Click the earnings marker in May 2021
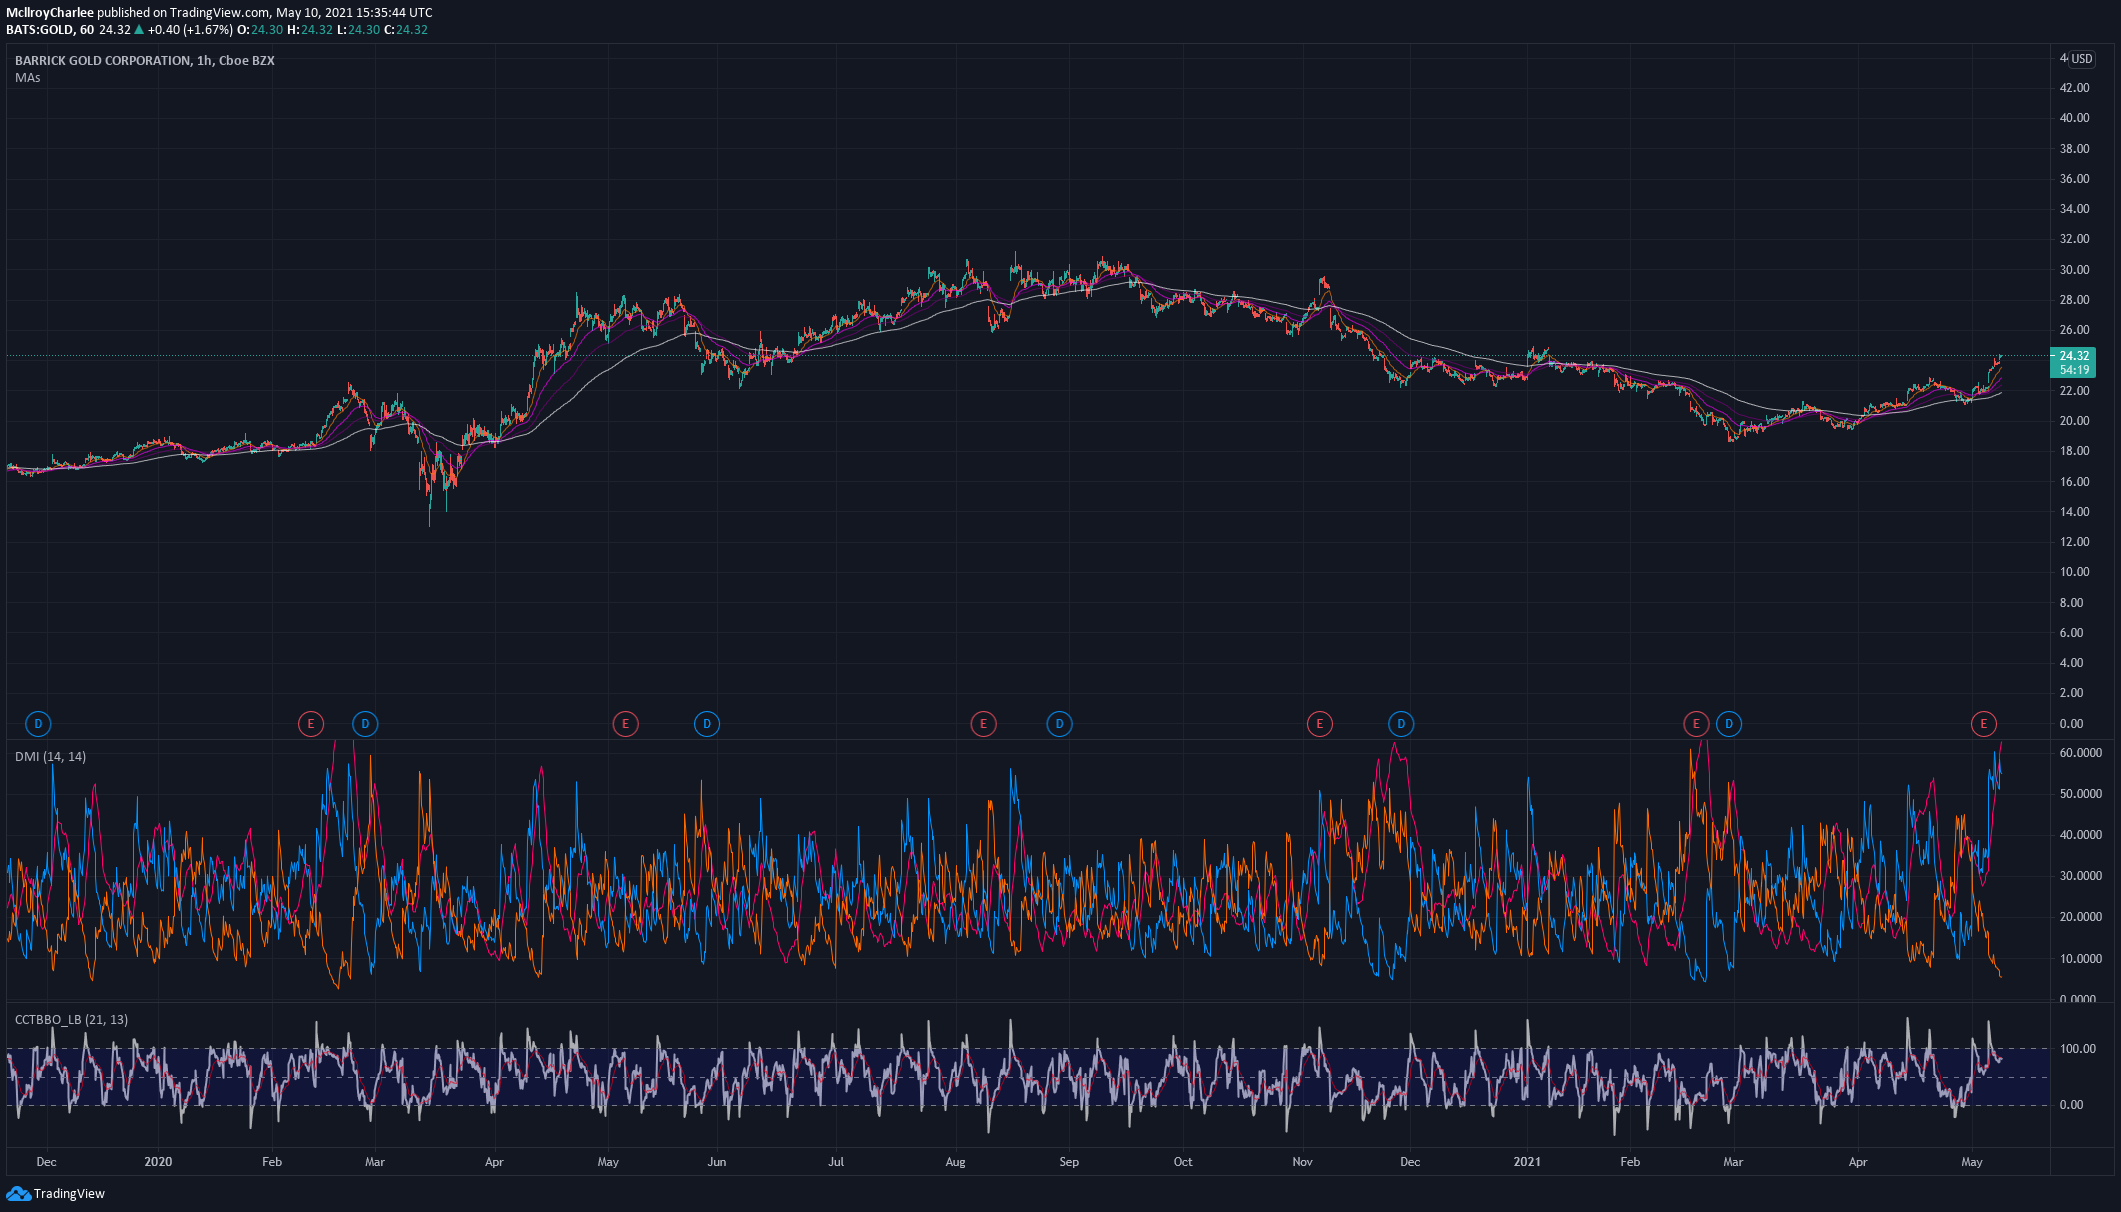 1983,724
